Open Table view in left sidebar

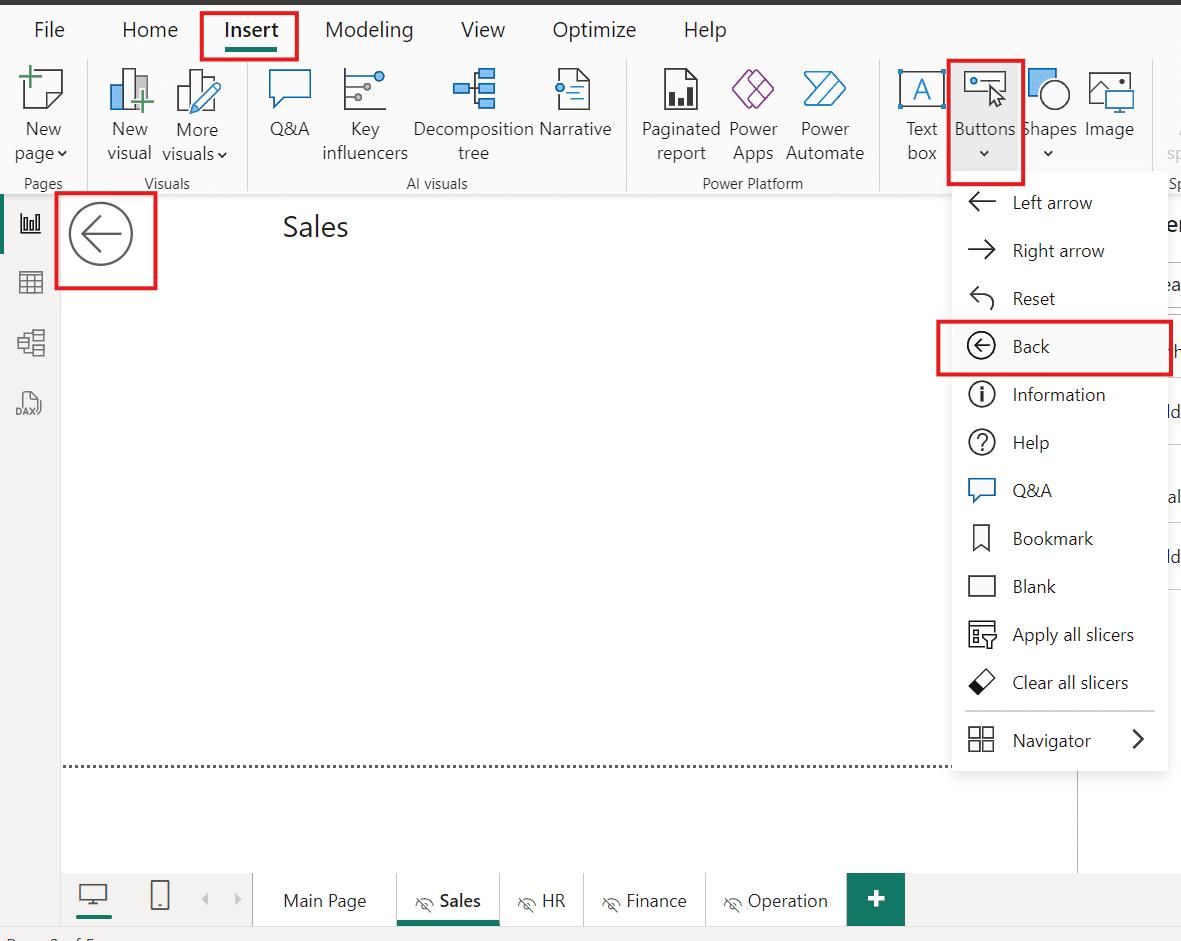(31, 283)
